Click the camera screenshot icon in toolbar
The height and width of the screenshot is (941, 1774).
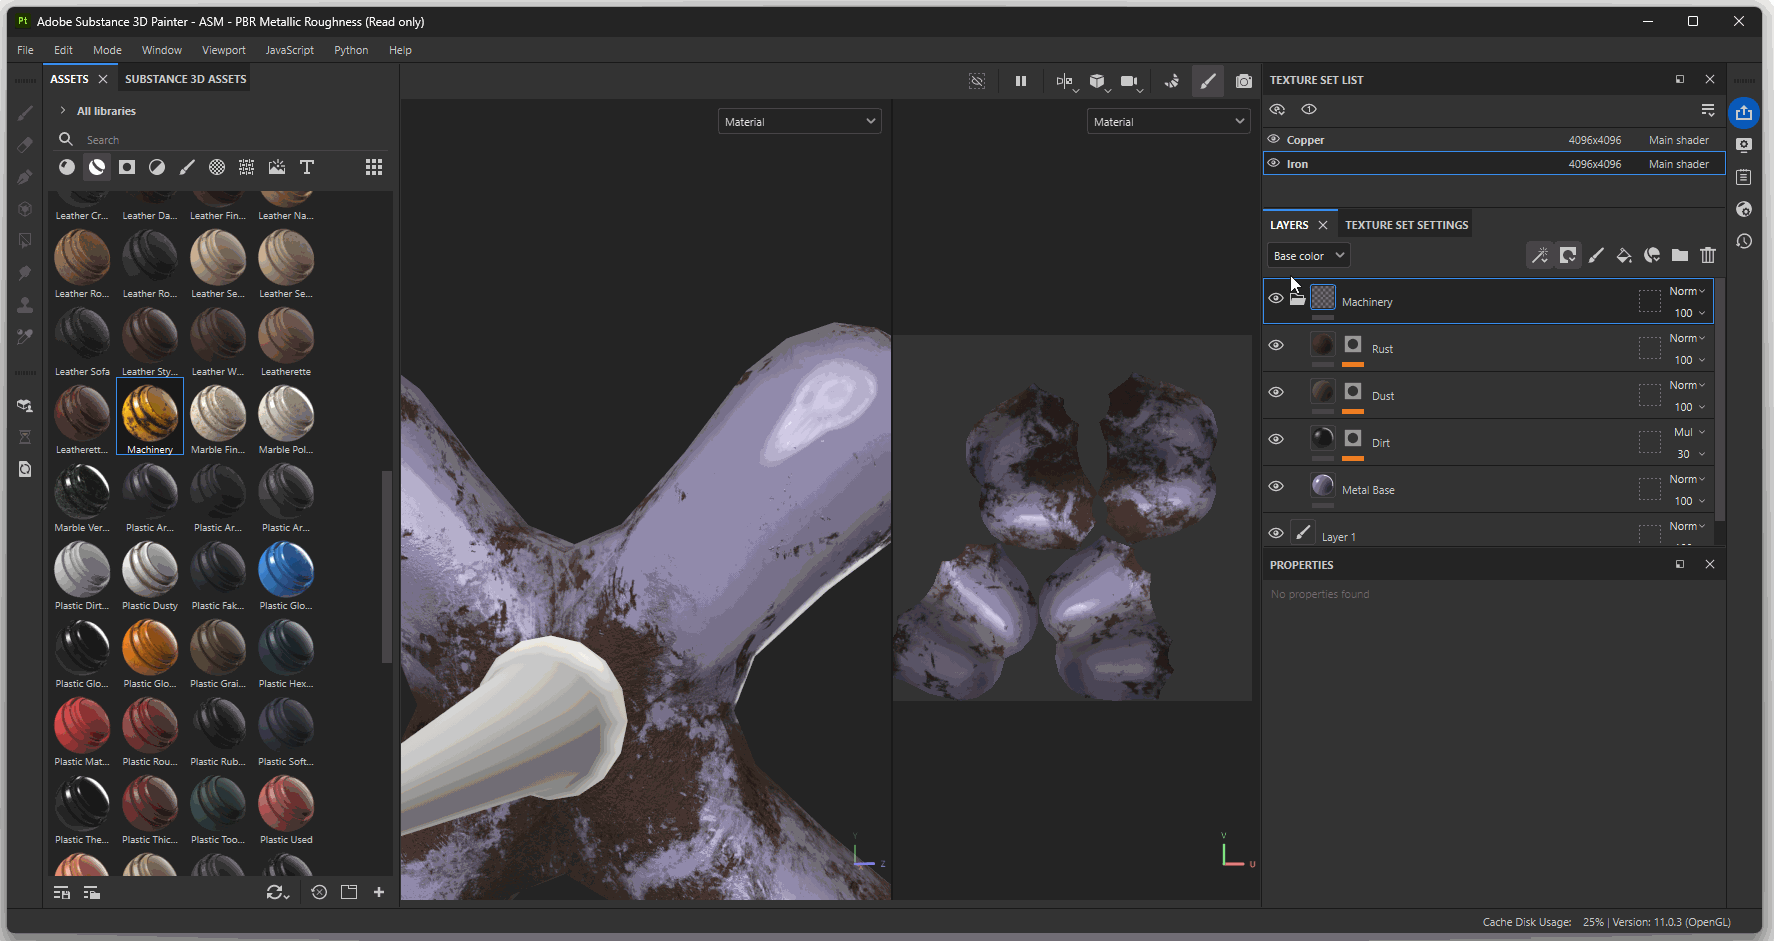(1243, 81)
